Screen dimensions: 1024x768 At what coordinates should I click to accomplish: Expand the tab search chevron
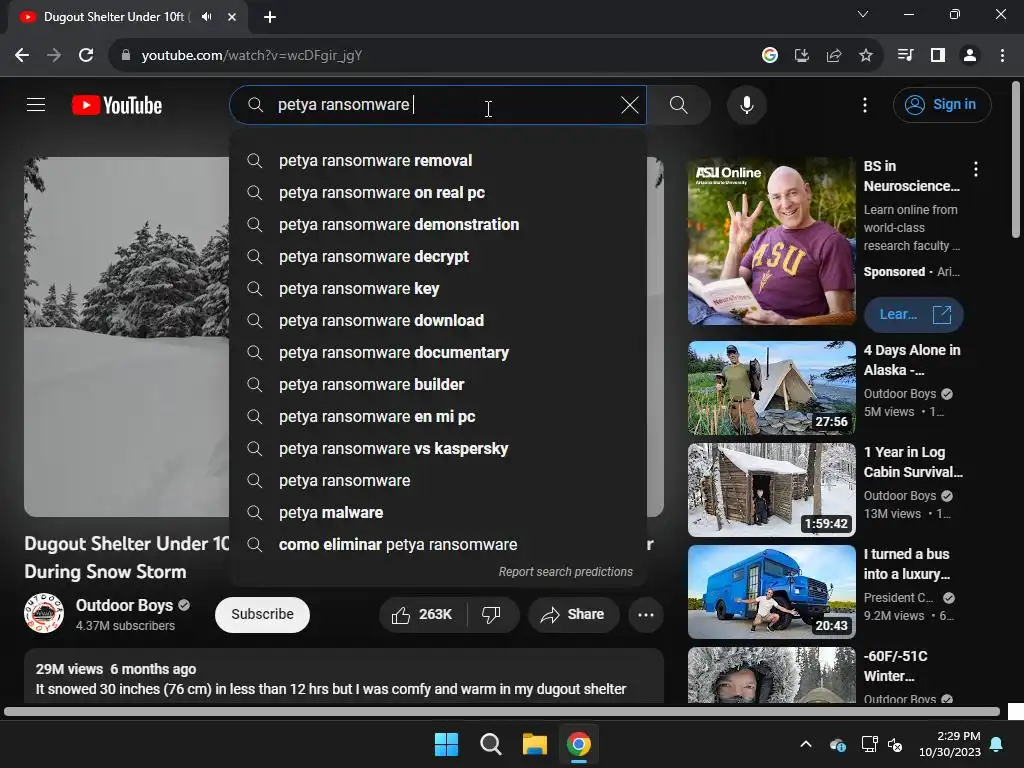tap(863, 14)
